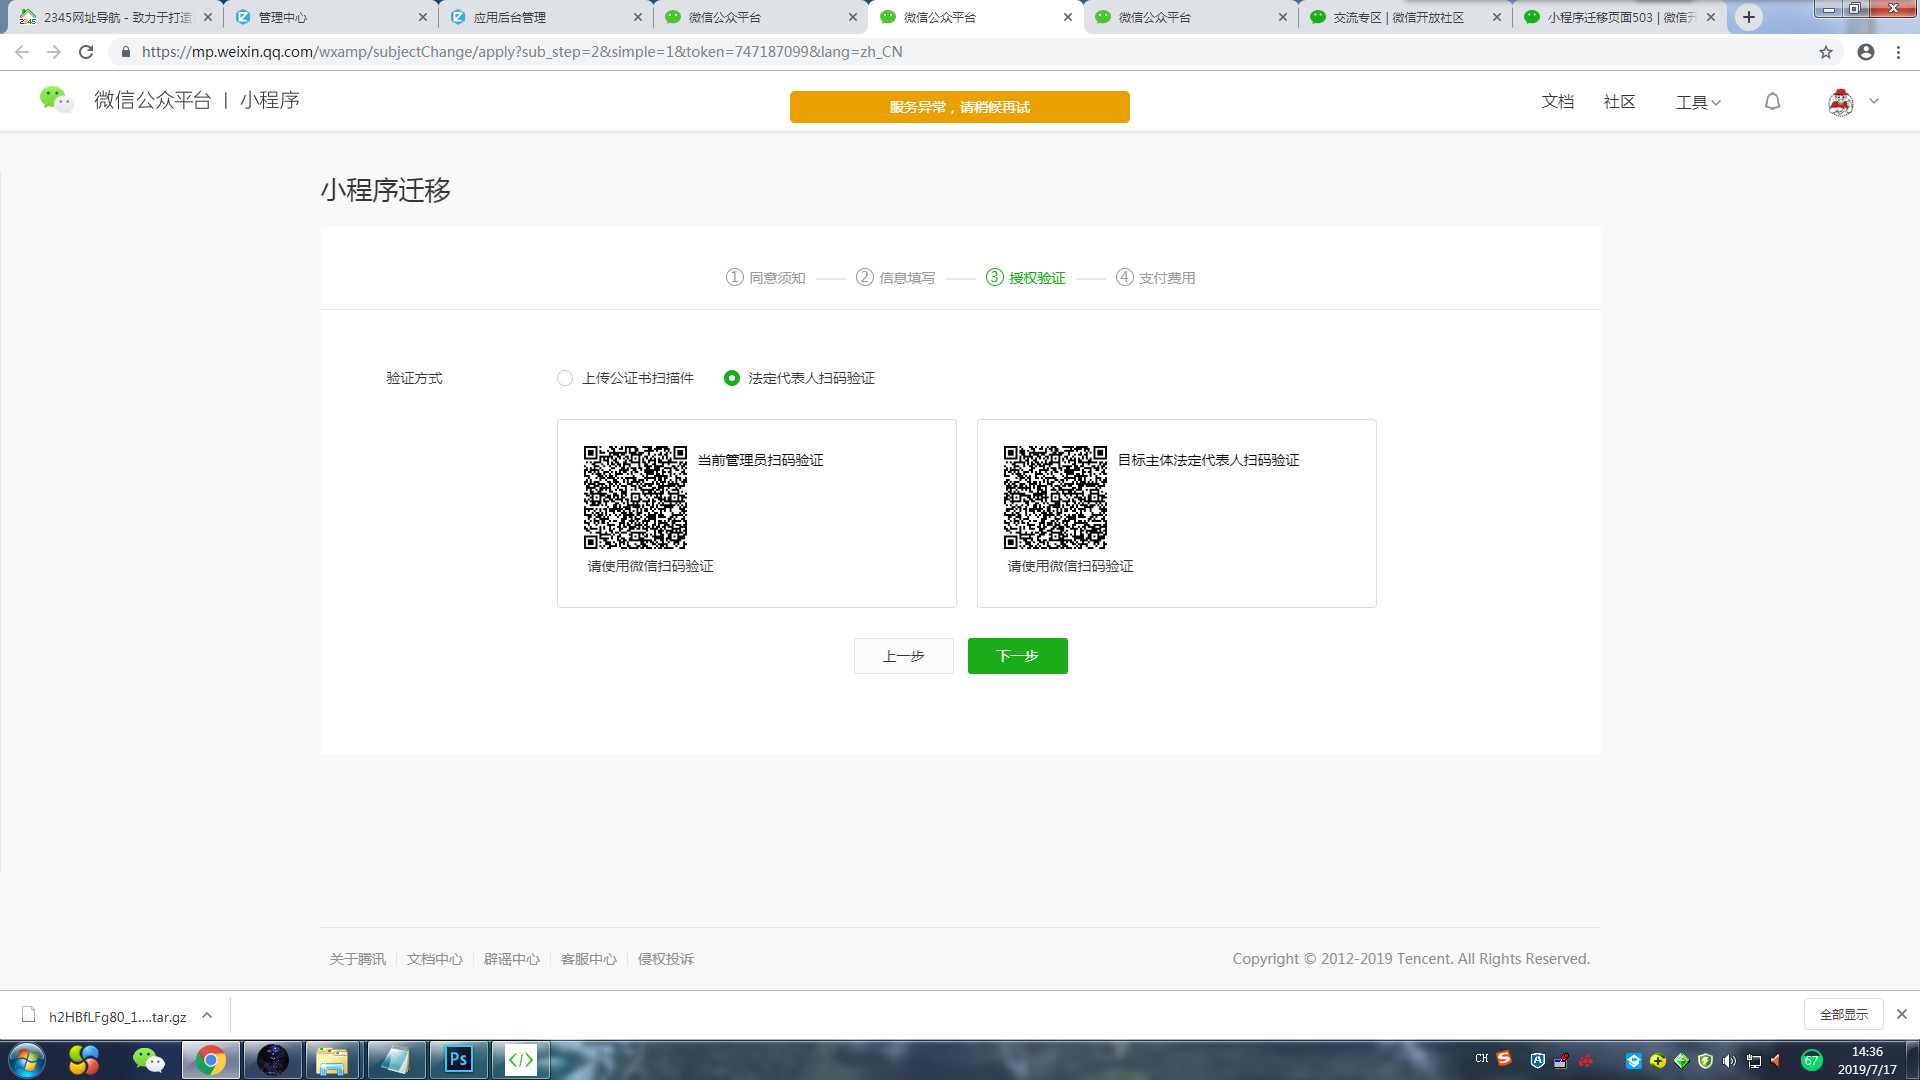This screenshot has width=1920, height=1080.
Task: Click the green 67 tray indicator
Action: (x=1811, y=1061)
